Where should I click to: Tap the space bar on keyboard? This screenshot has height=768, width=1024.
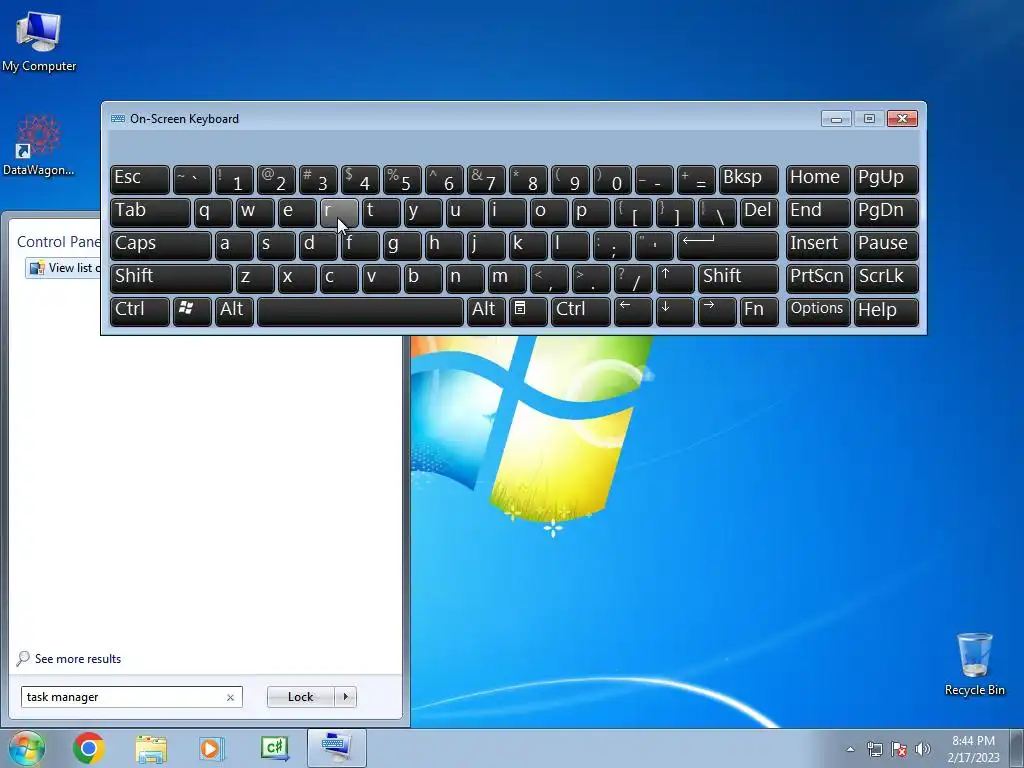tap(360, 312)
